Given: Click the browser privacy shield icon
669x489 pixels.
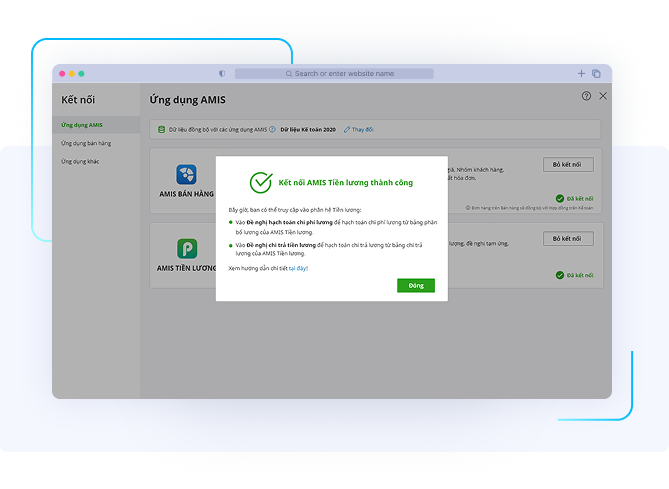Looking at the screenshot, I should pyautogui.click(x=222, y=74).
